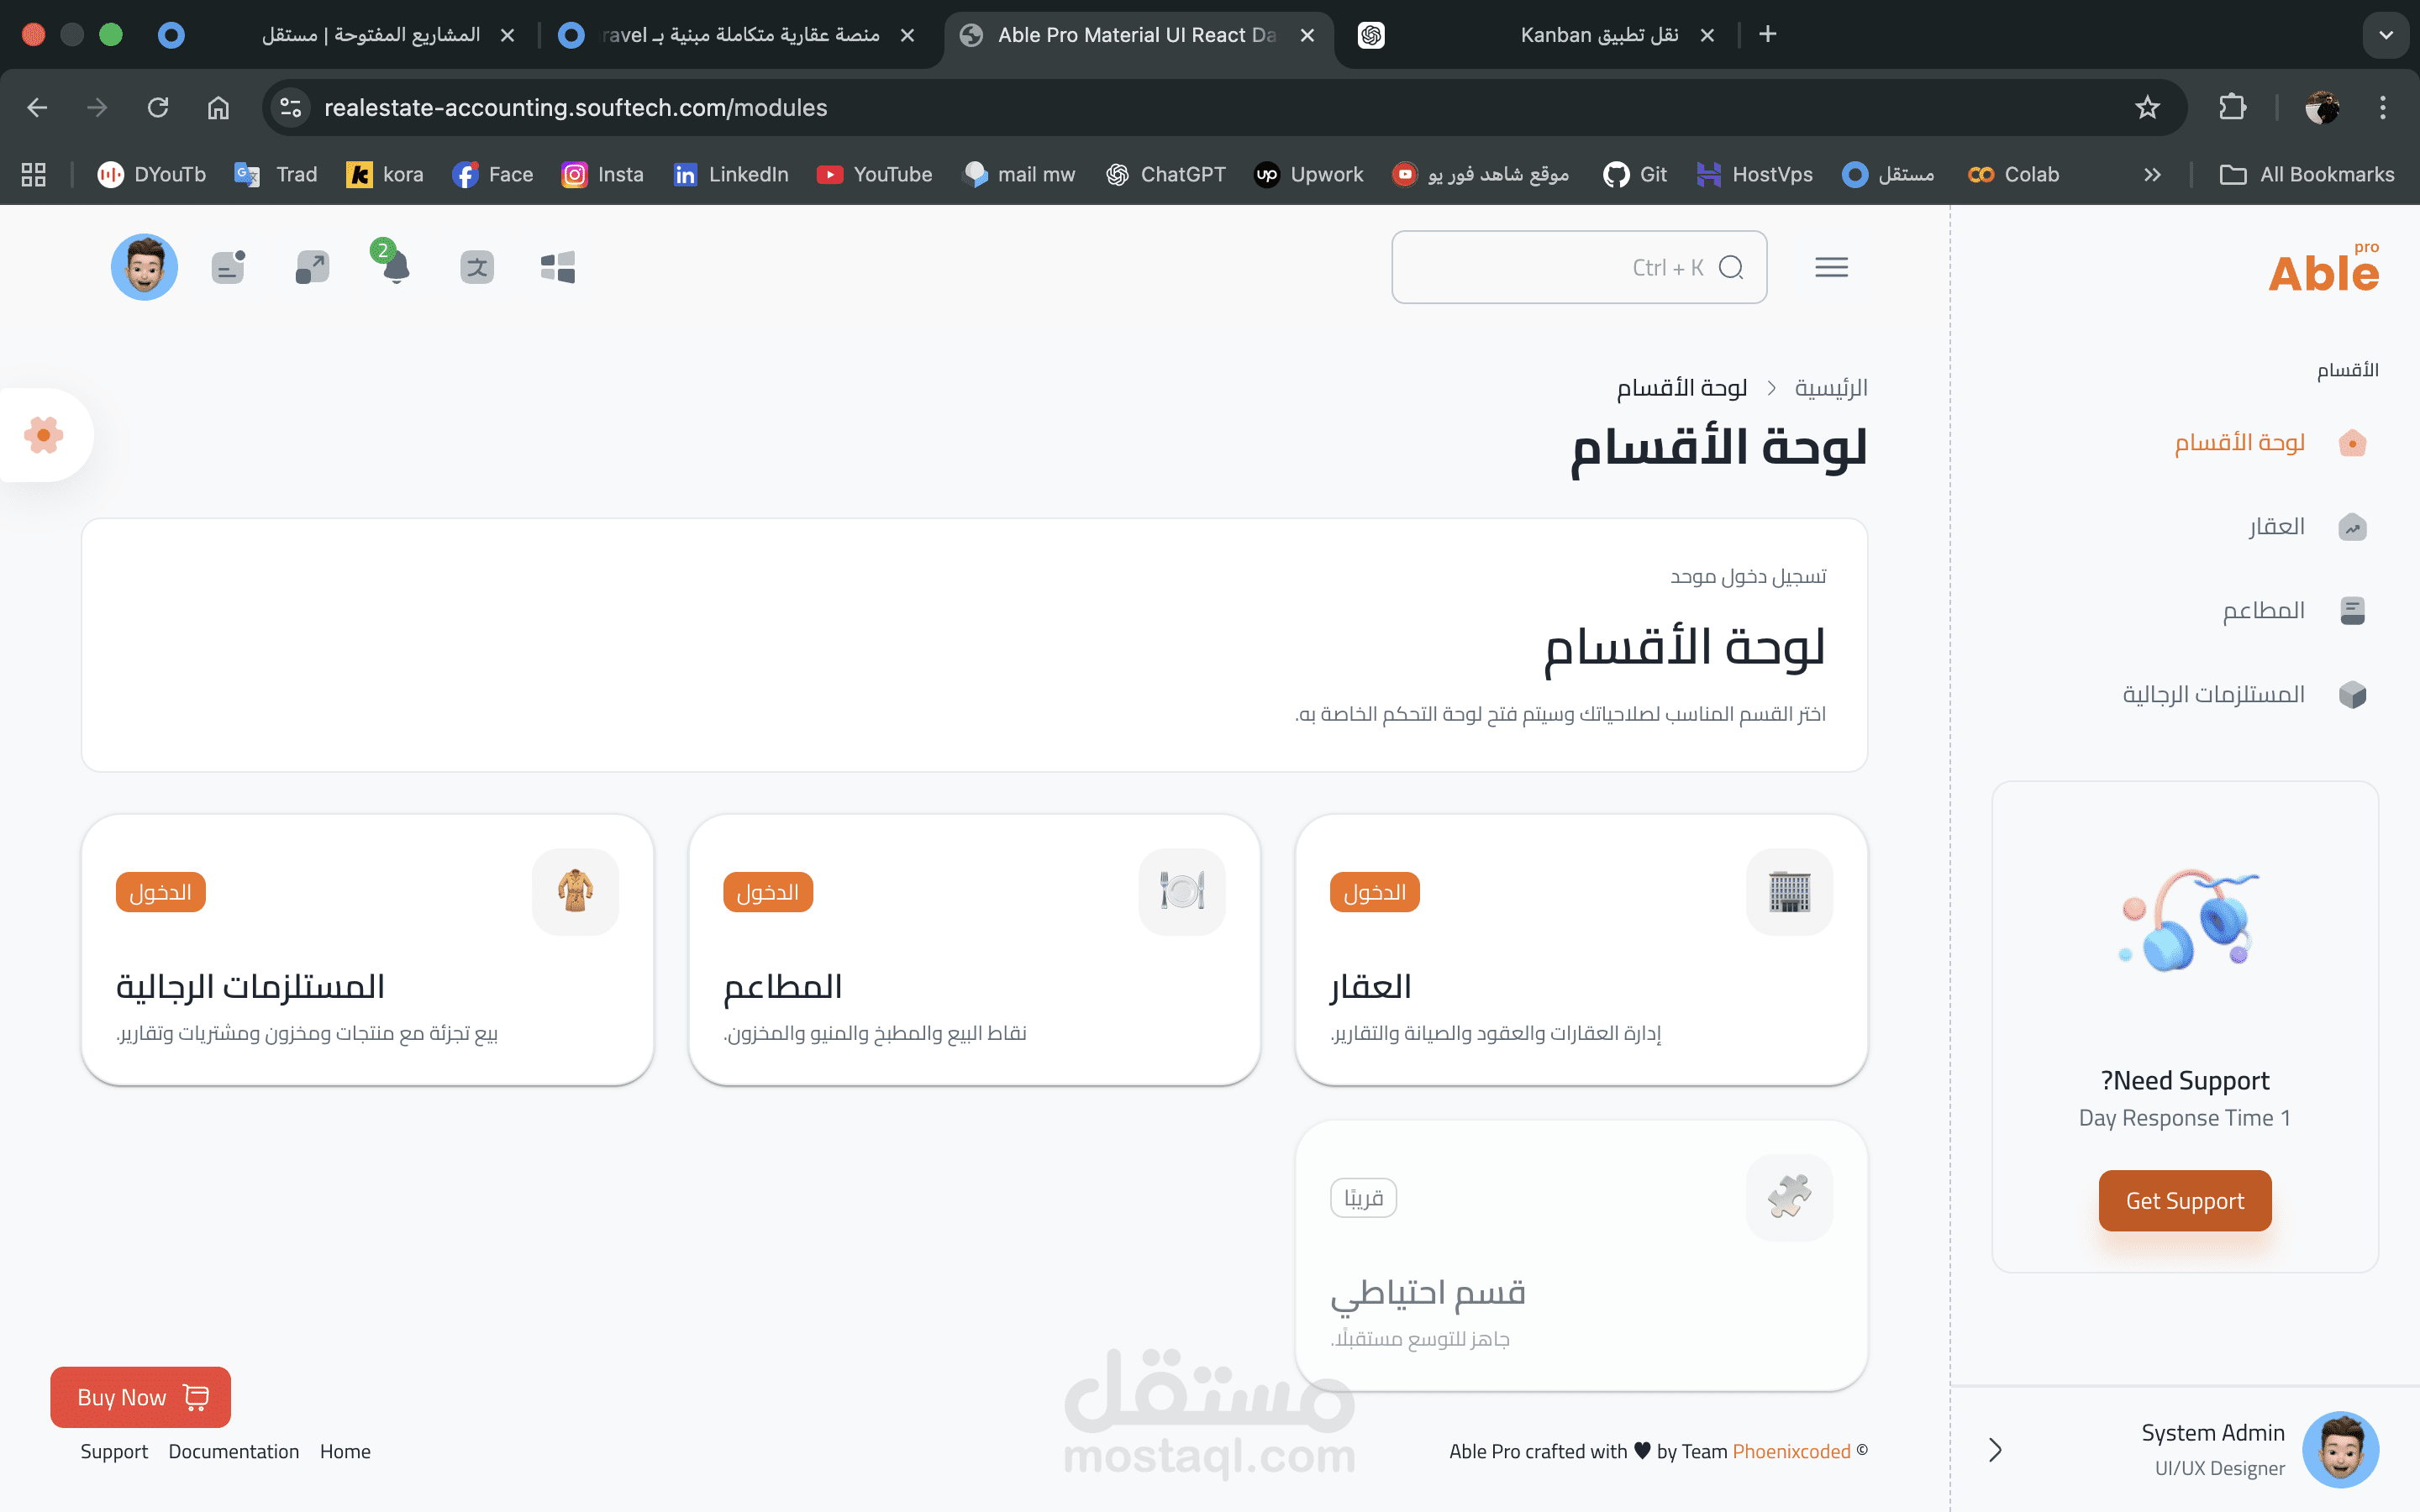Select المطاعم in the sidebar menu

[x=2263, y=611]
